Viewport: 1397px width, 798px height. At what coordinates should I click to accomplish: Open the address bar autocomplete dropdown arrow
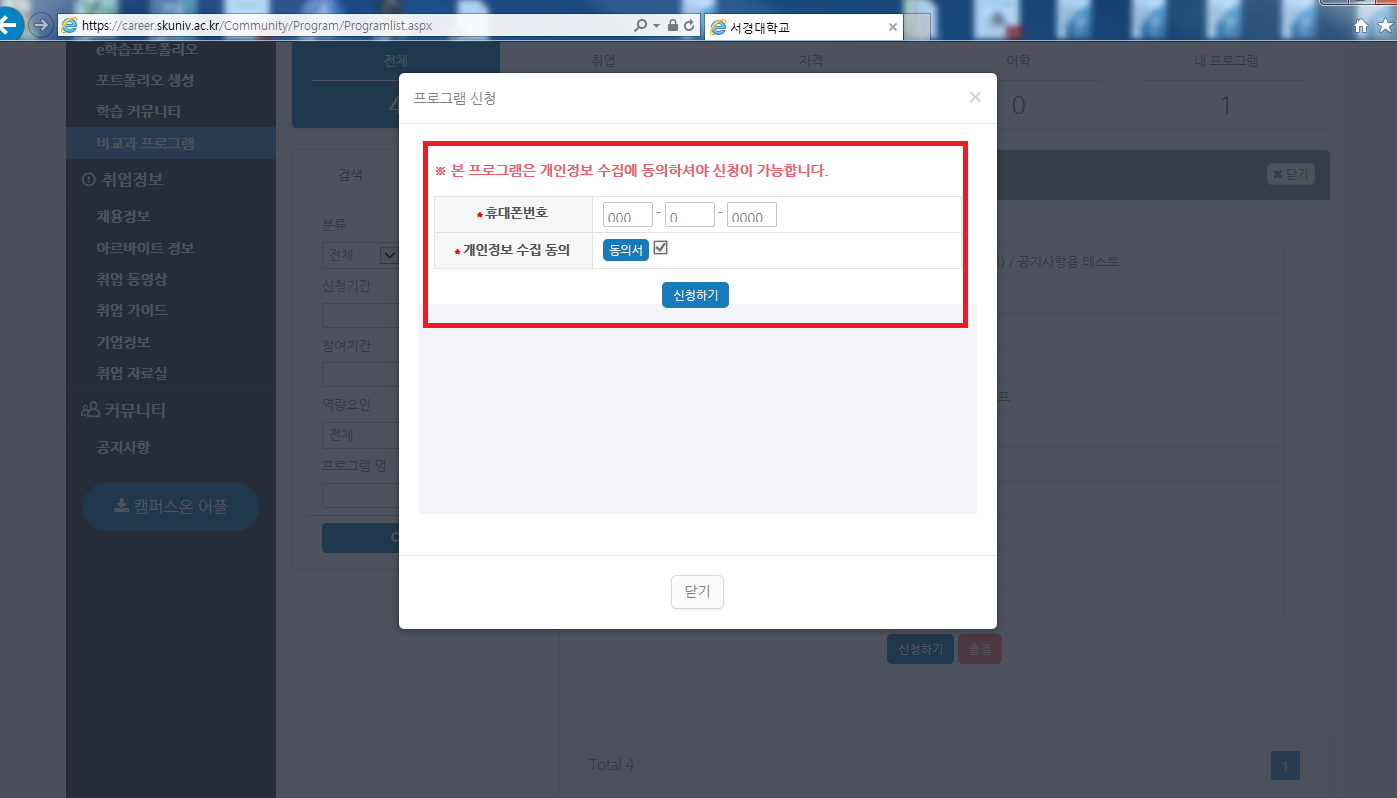click(x=656, y=25)
